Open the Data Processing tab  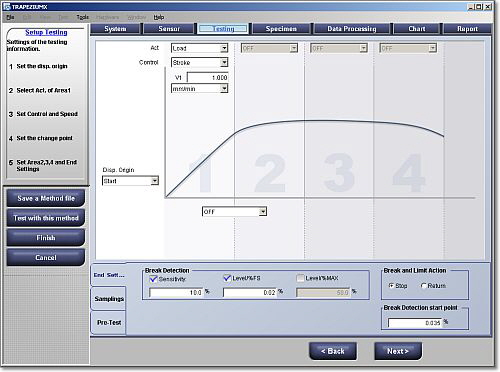(x=352, y=29)
